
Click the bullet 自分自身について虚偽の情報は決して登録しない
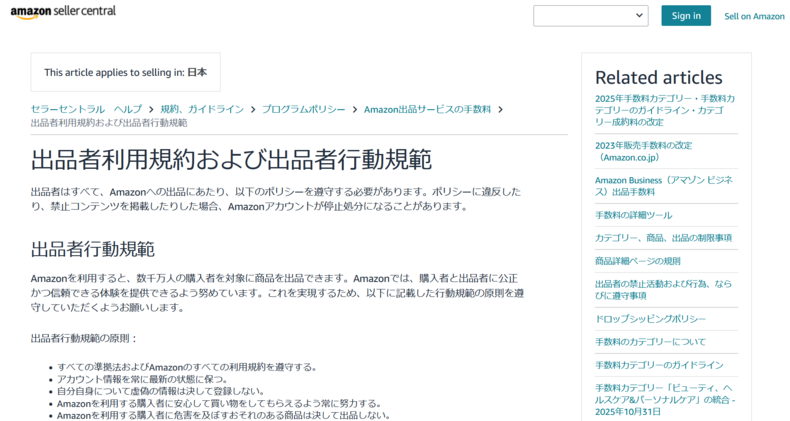point(161,391)
